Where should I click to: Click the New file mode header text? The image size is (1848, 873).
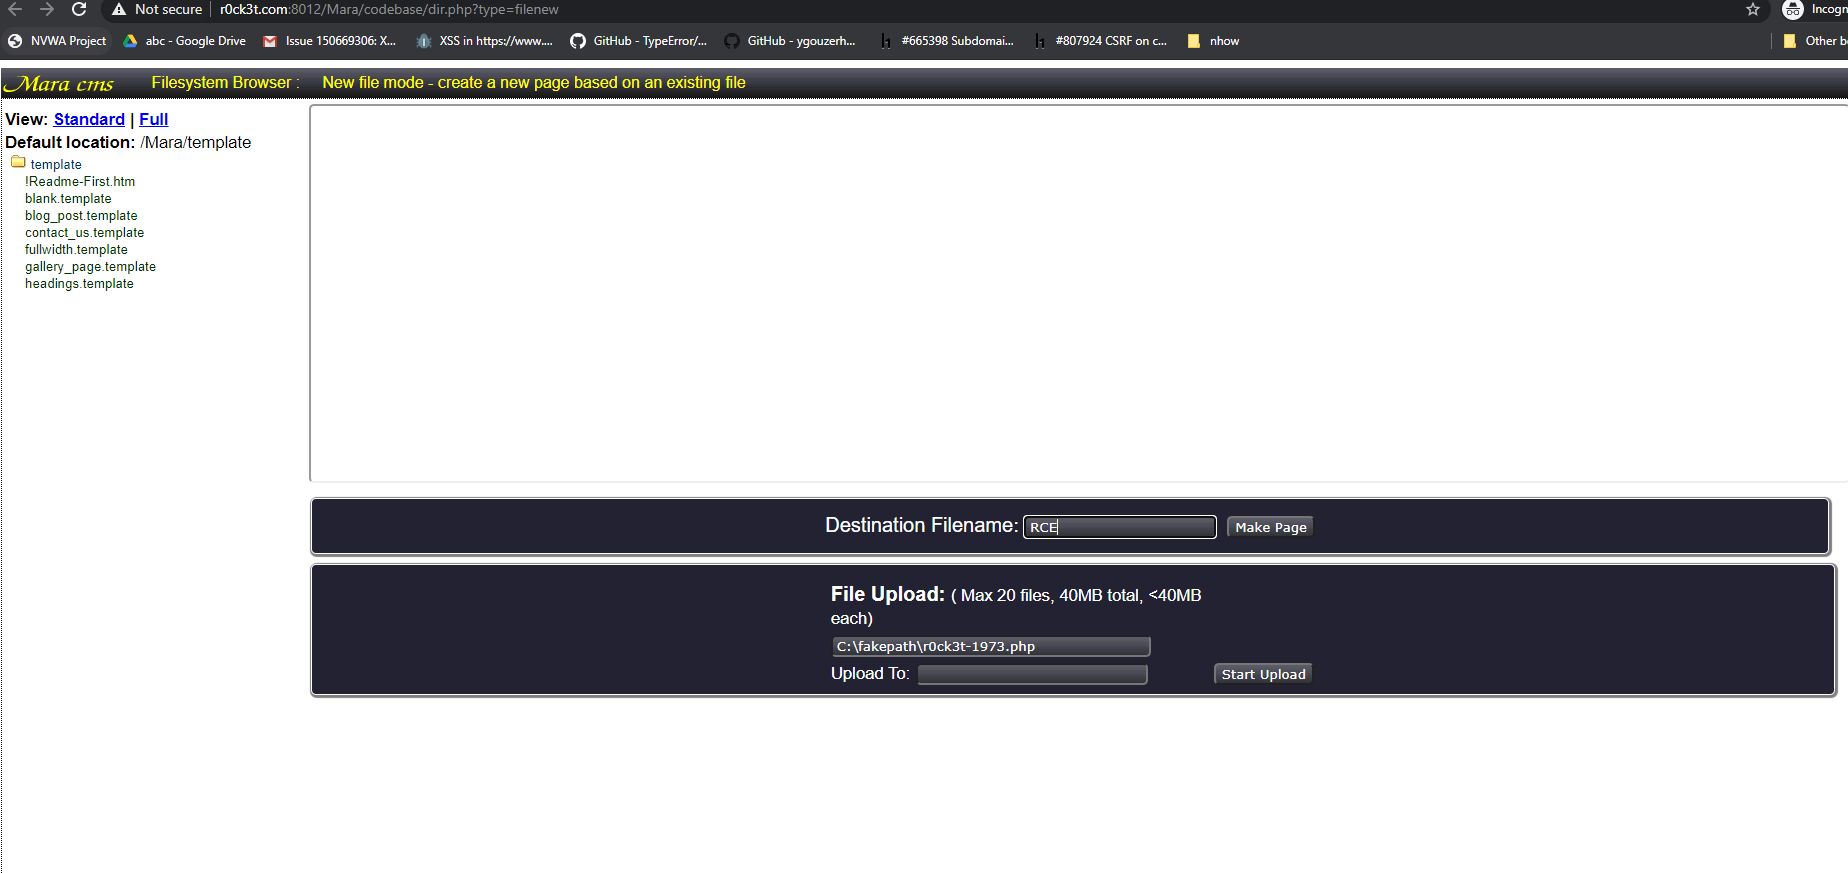pyautogui.click(x=534, y=82)
